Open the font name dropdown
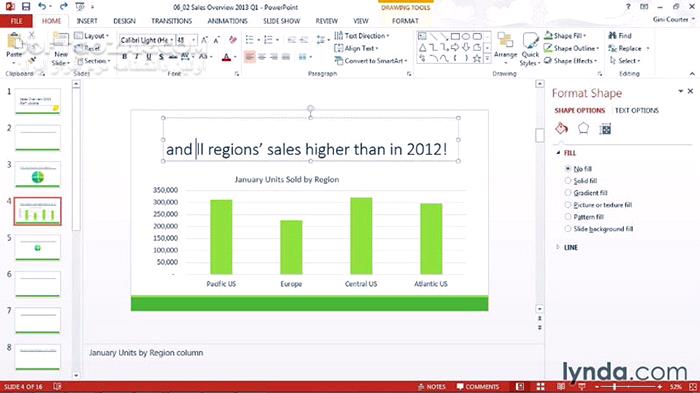This screenshot has height=393, width=700. (171, 40)
